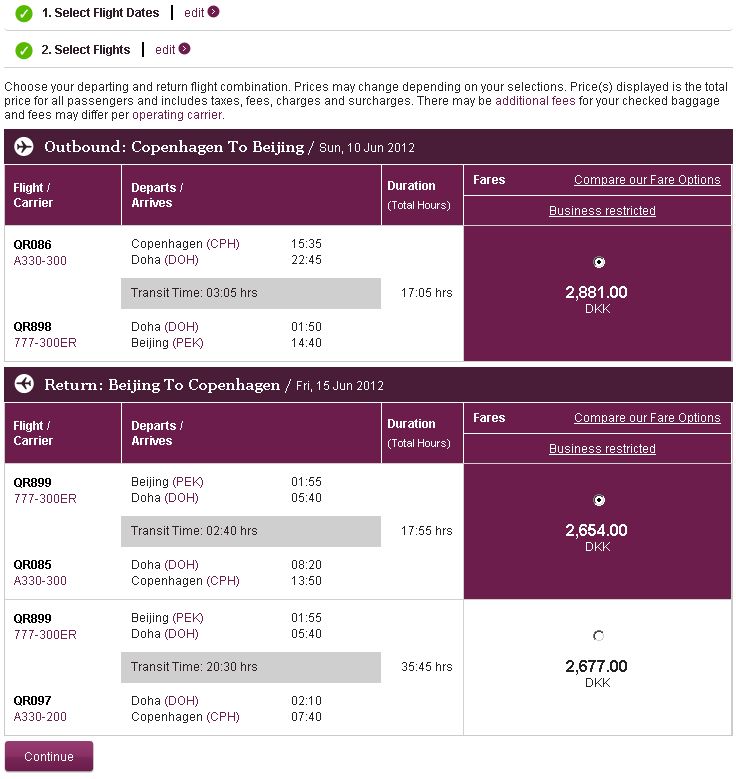Open outbound Compare our Fare Options
The image size is (736, 779).
(647, 180)
